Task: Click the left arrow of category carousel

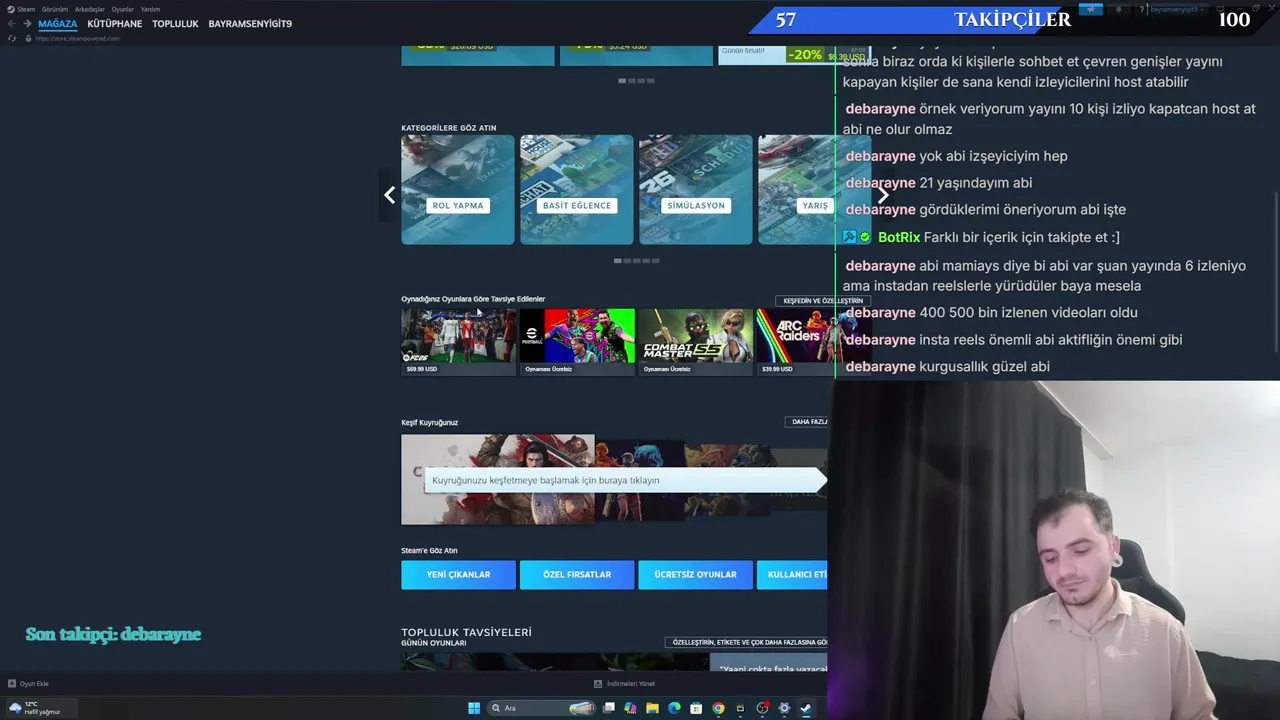Action: 390,195
